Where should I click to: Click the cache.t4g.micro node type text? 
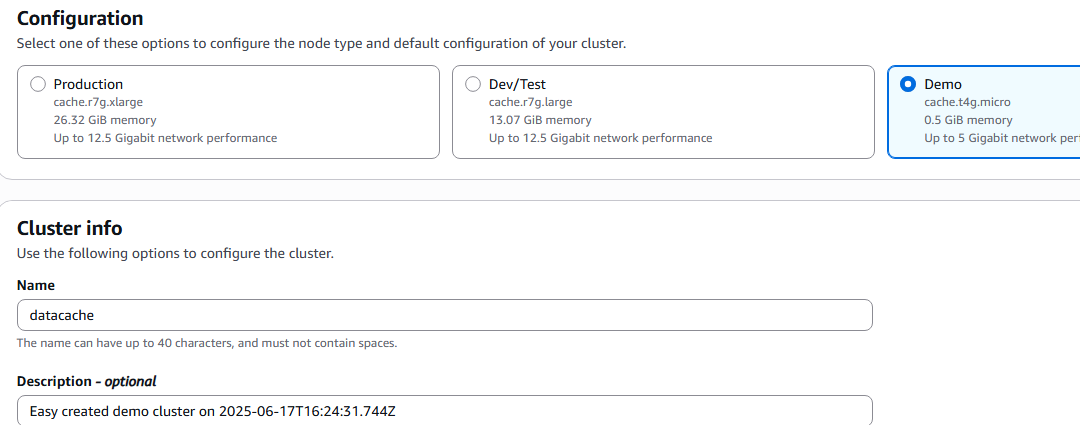(x=967, y=102)
